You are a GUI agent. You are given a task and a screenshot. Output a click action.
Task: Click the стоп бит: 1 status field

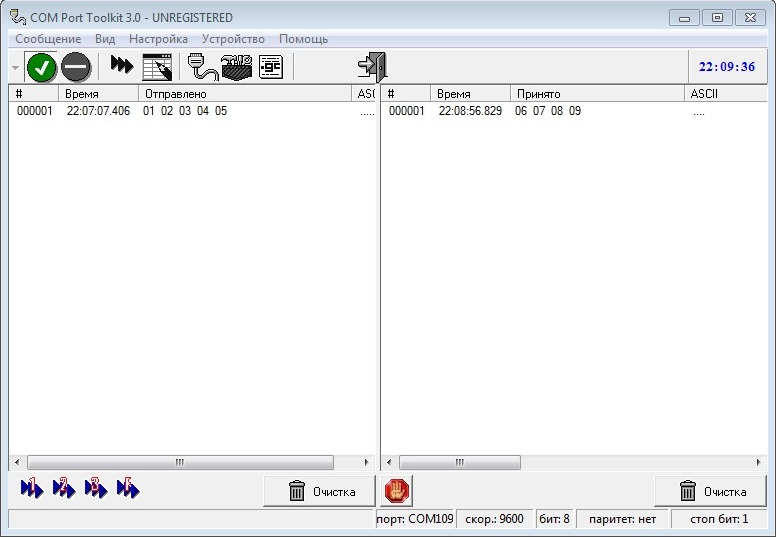pyautogui.click(x=719, y=519)
